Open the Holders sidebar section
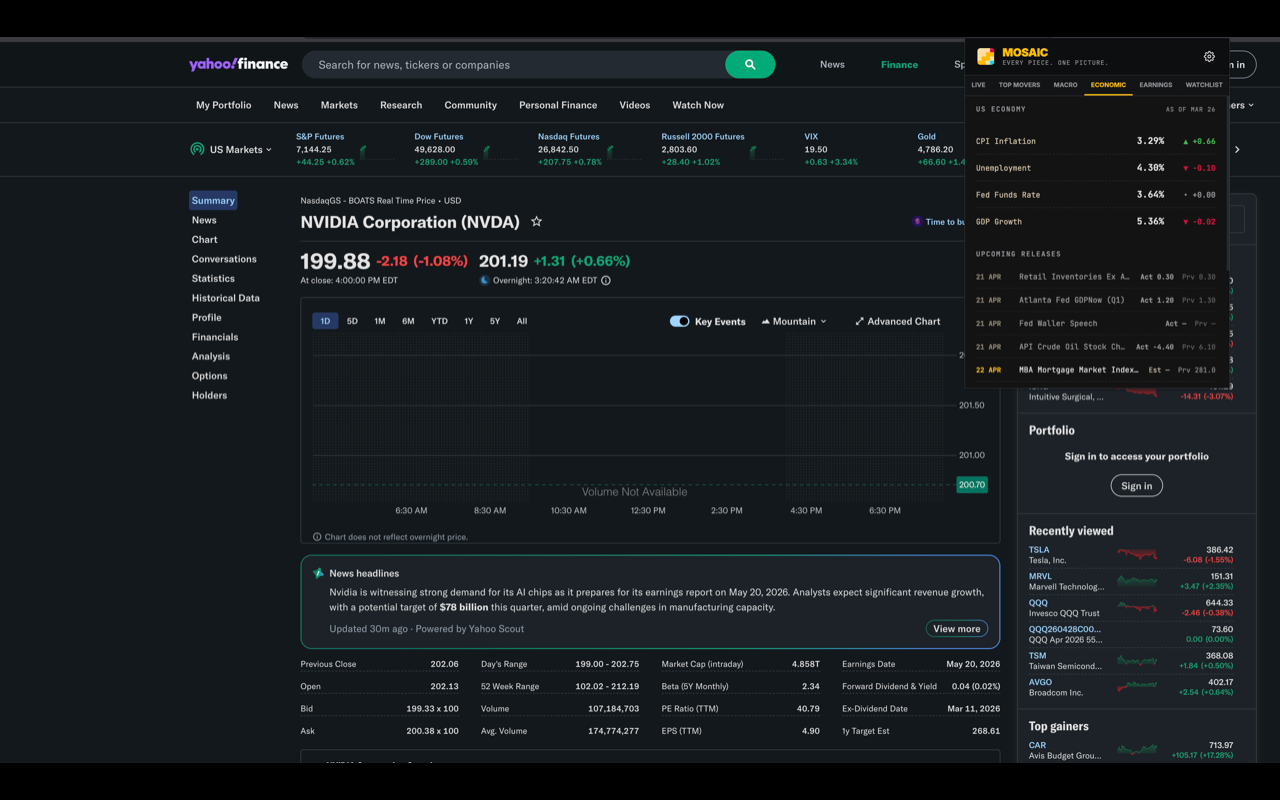This screenshot has width=1280, height=800. tap(209, 395)
